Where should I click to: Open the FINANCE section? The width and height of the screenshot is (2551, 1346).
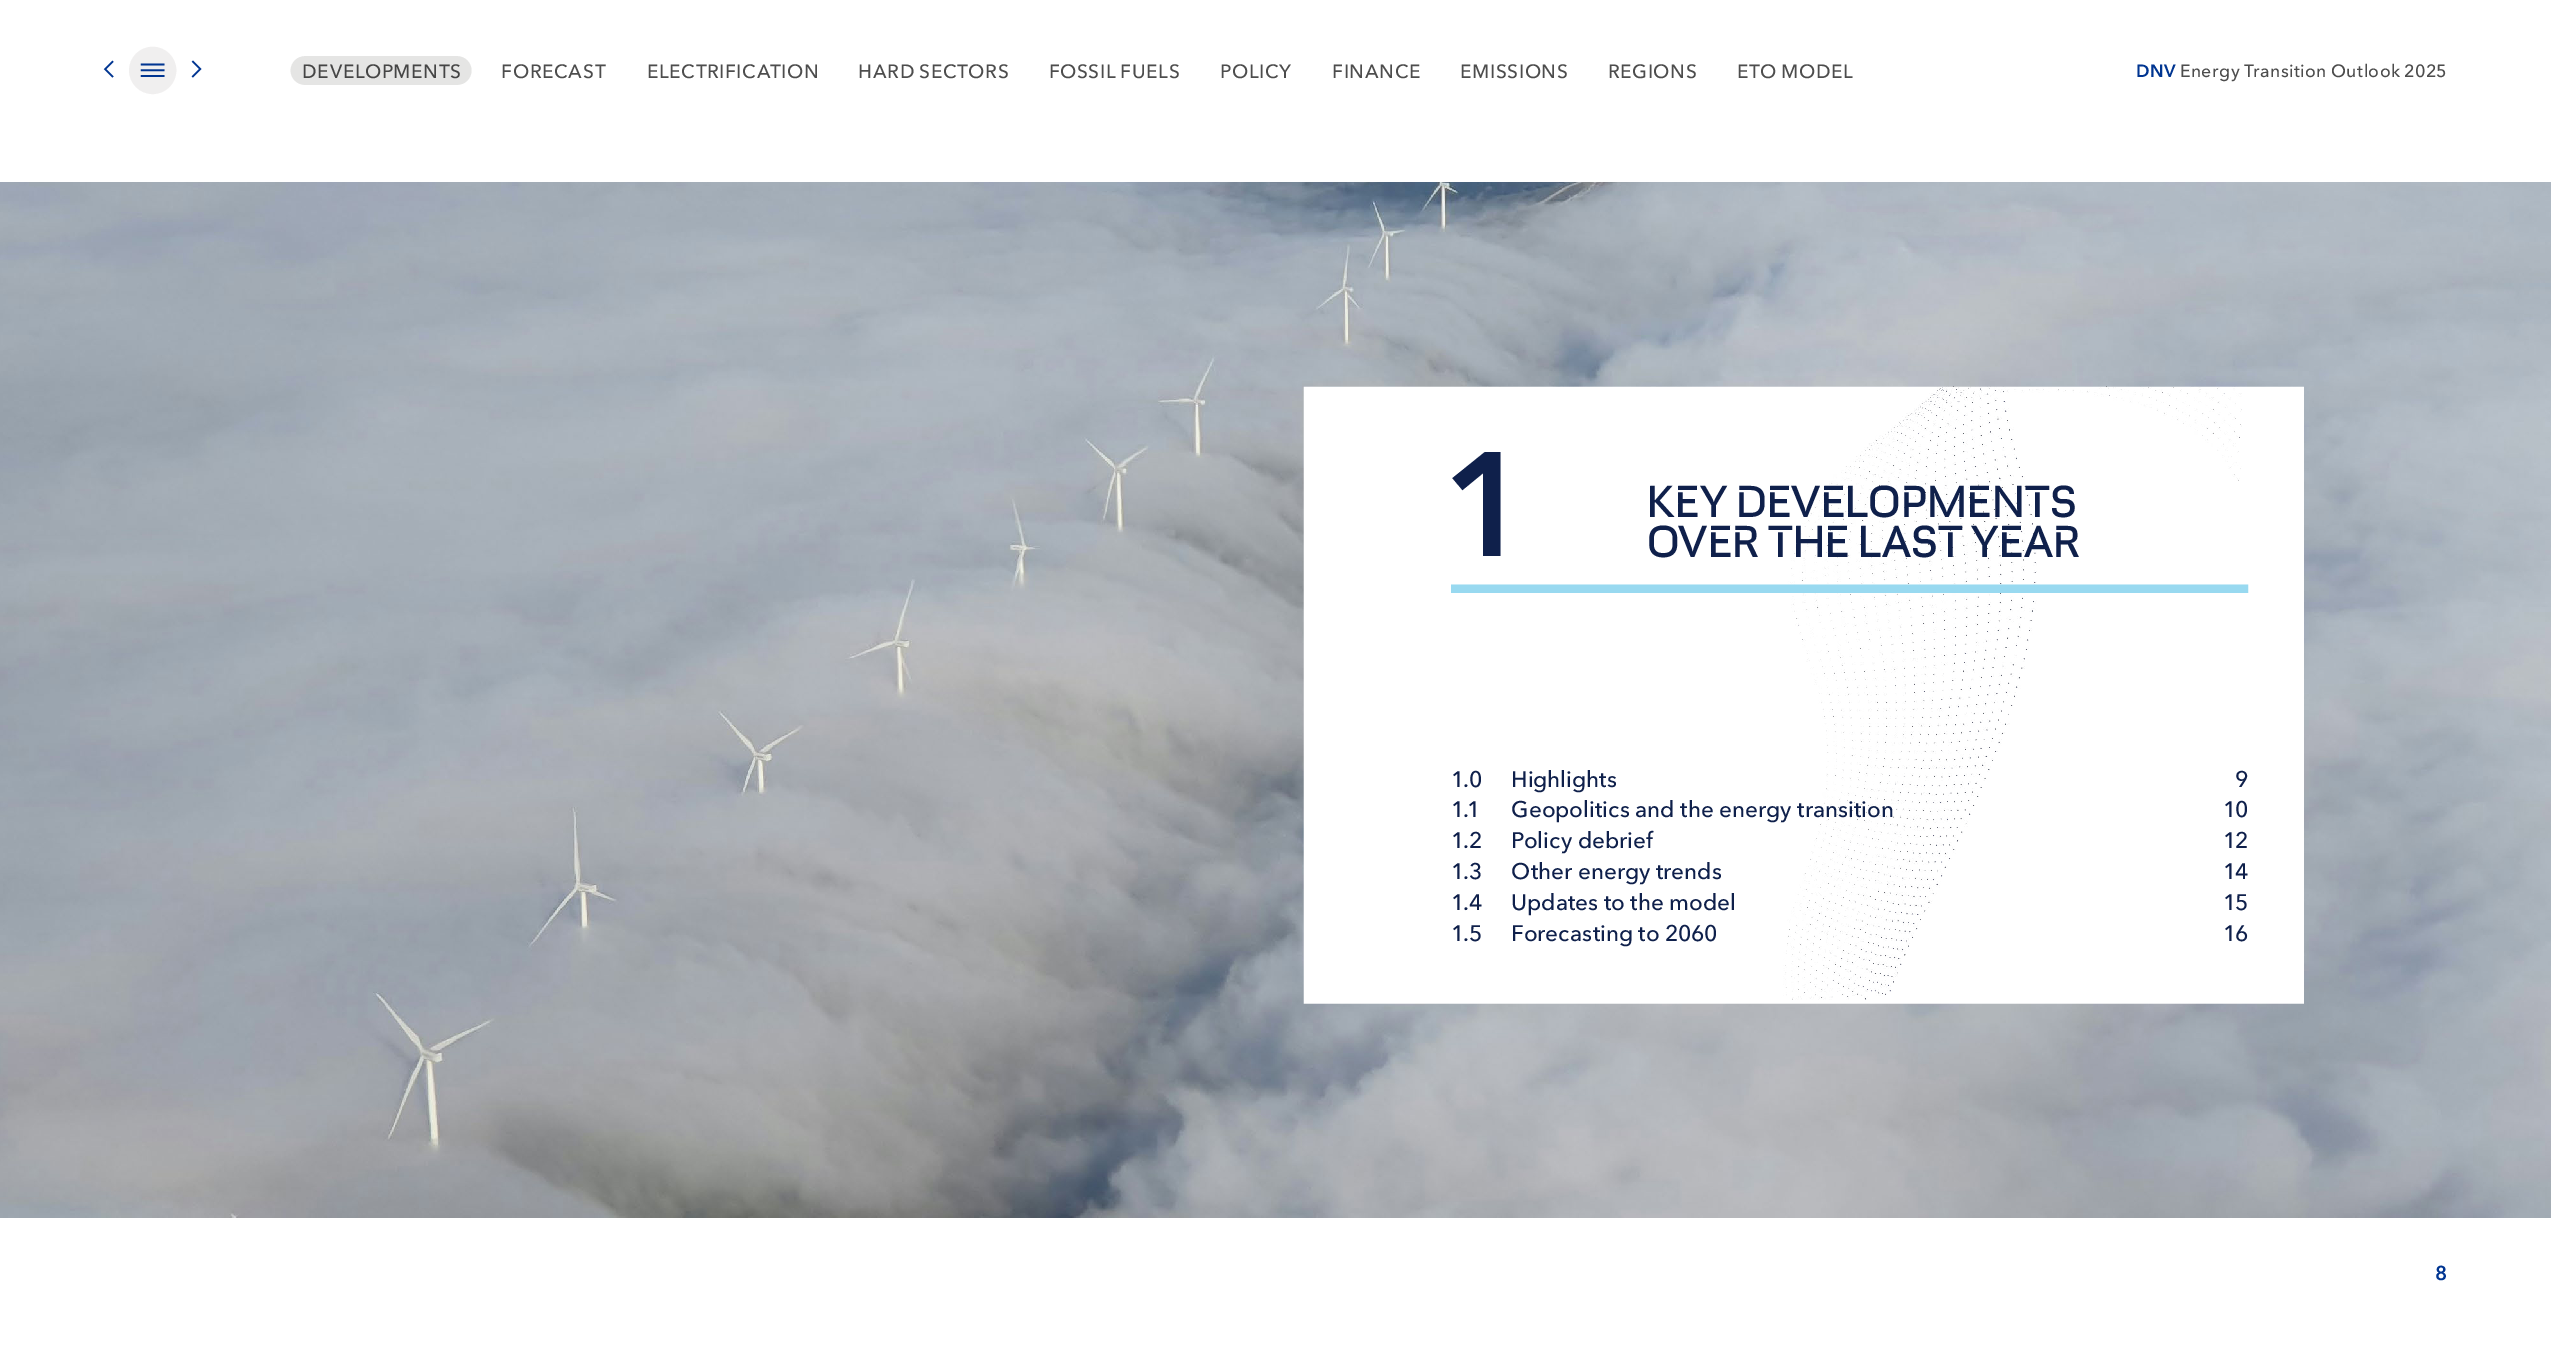1375,71
